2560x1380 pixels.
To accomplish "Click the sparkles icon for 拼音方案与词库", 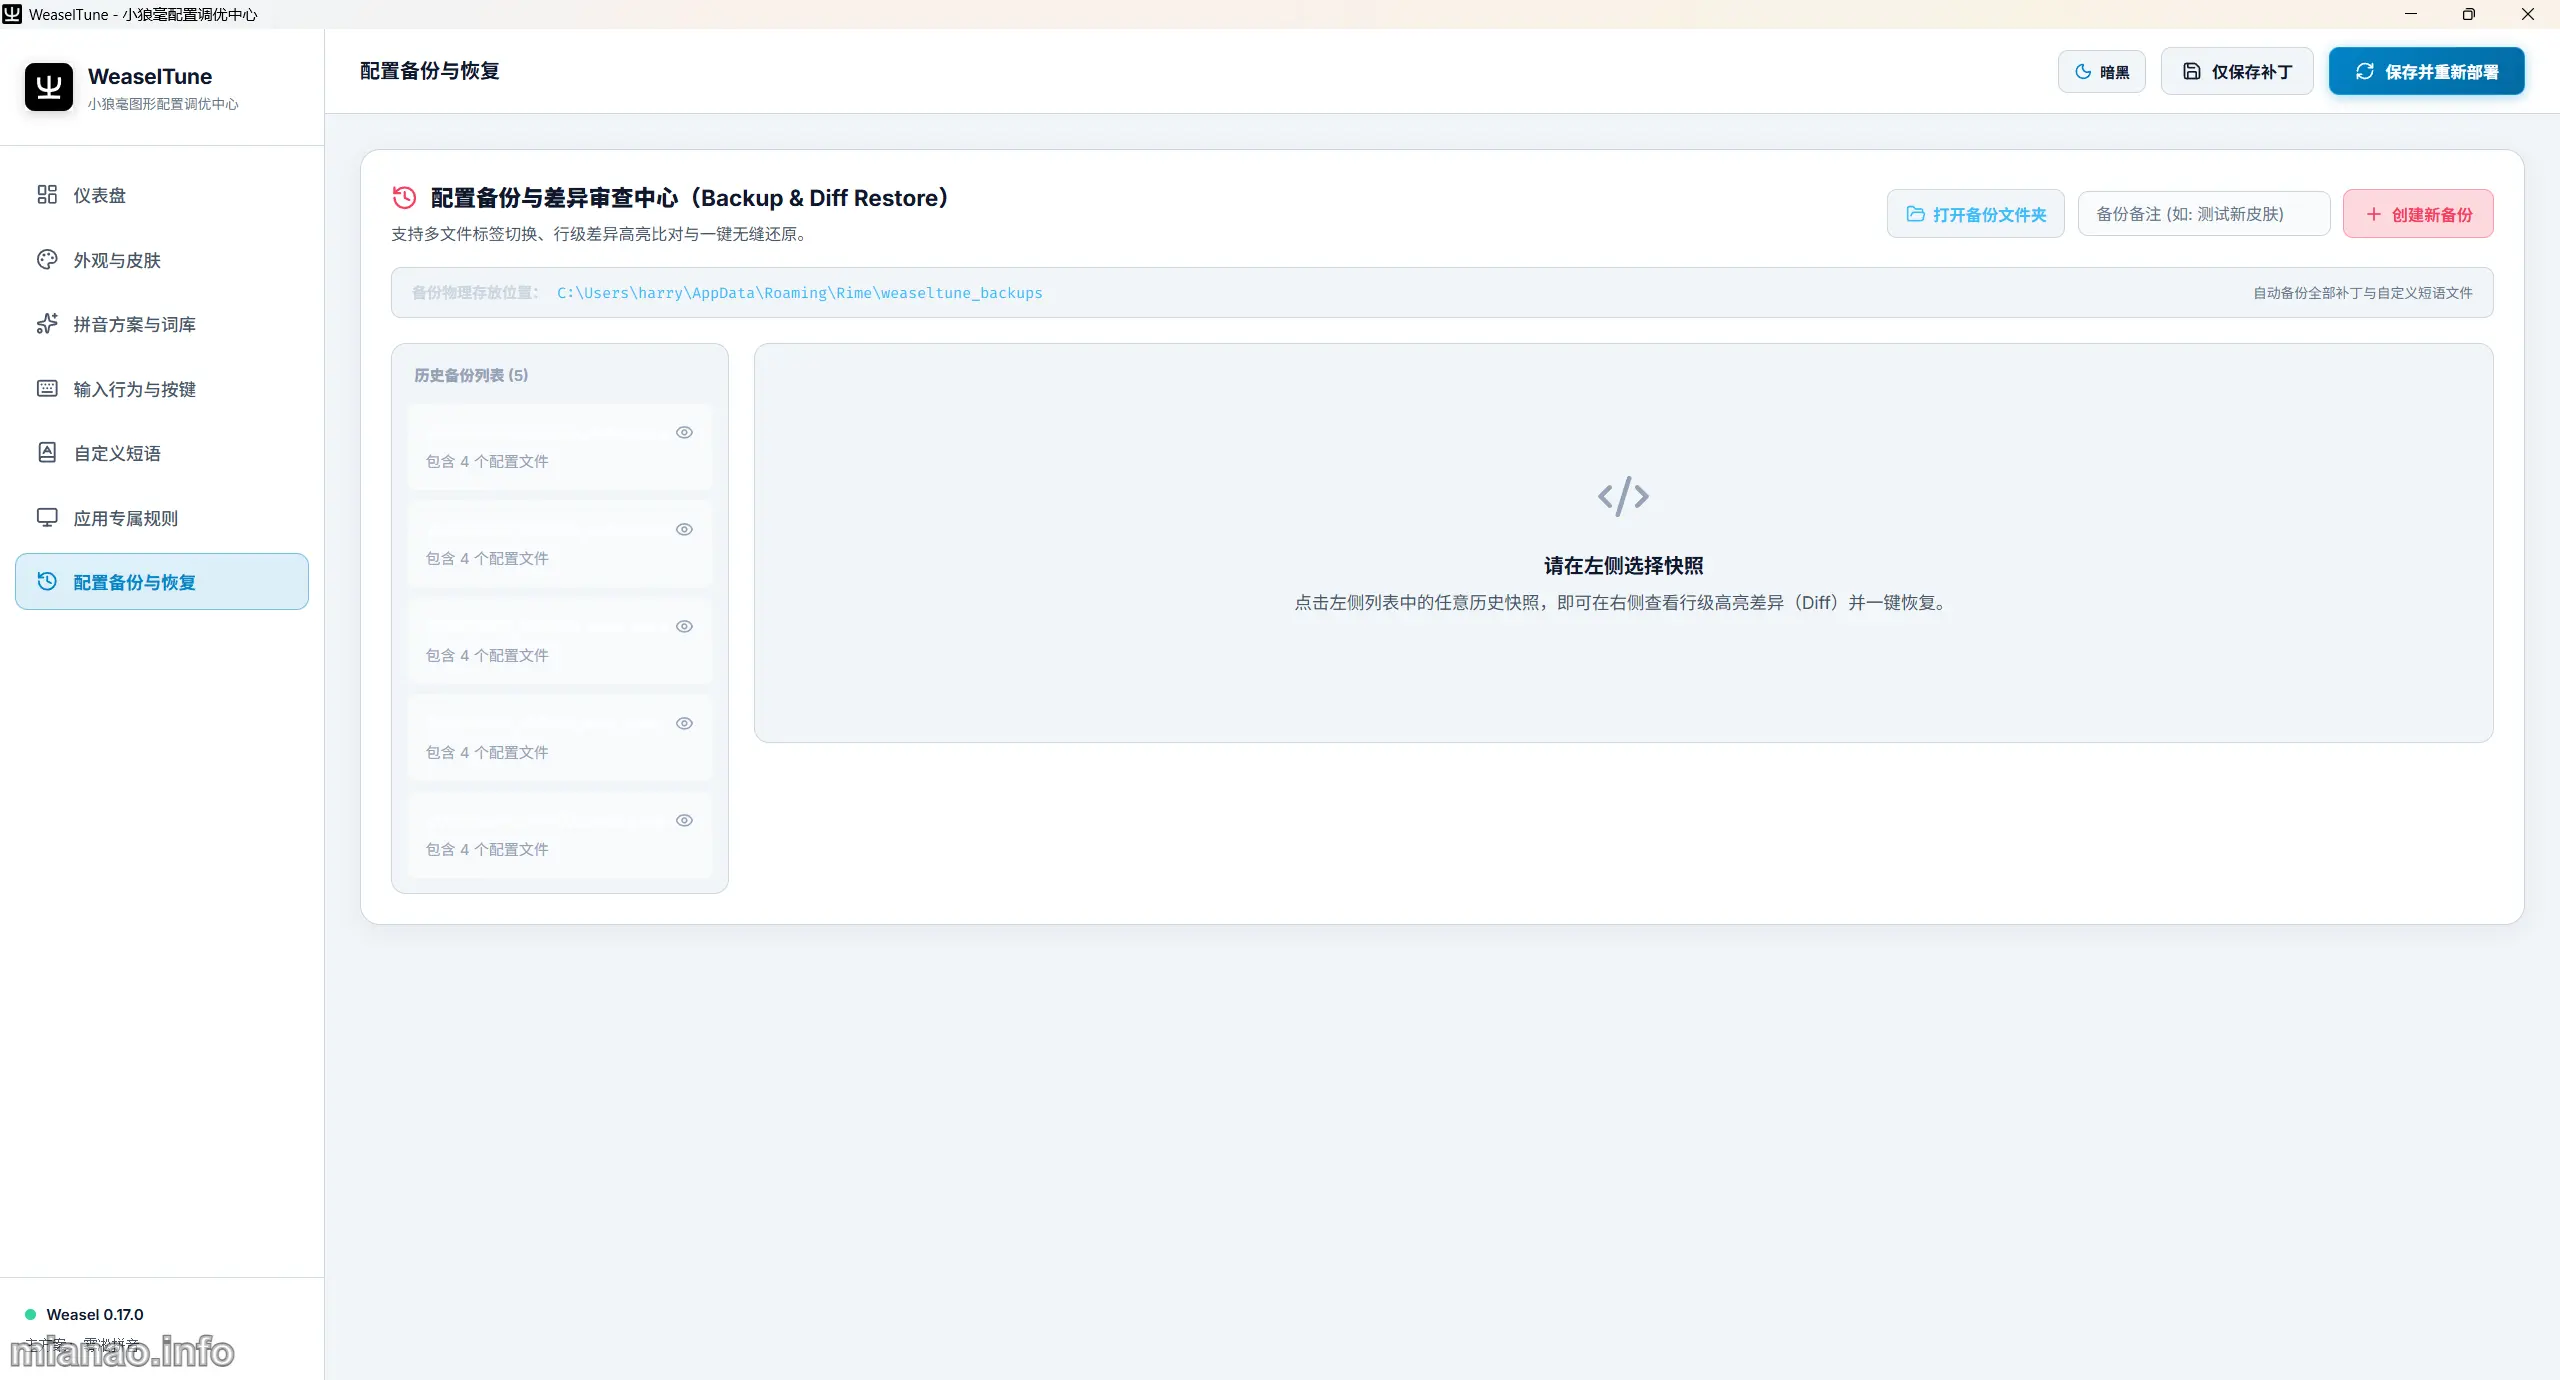I will coord(47,324).
